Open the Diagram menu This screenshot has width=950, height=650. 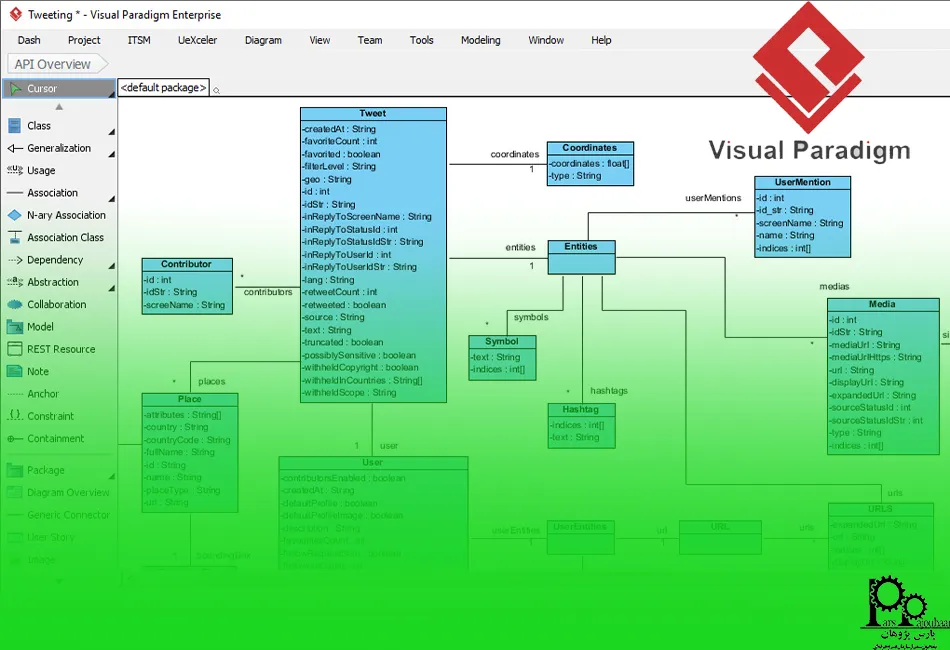point(263,40)
